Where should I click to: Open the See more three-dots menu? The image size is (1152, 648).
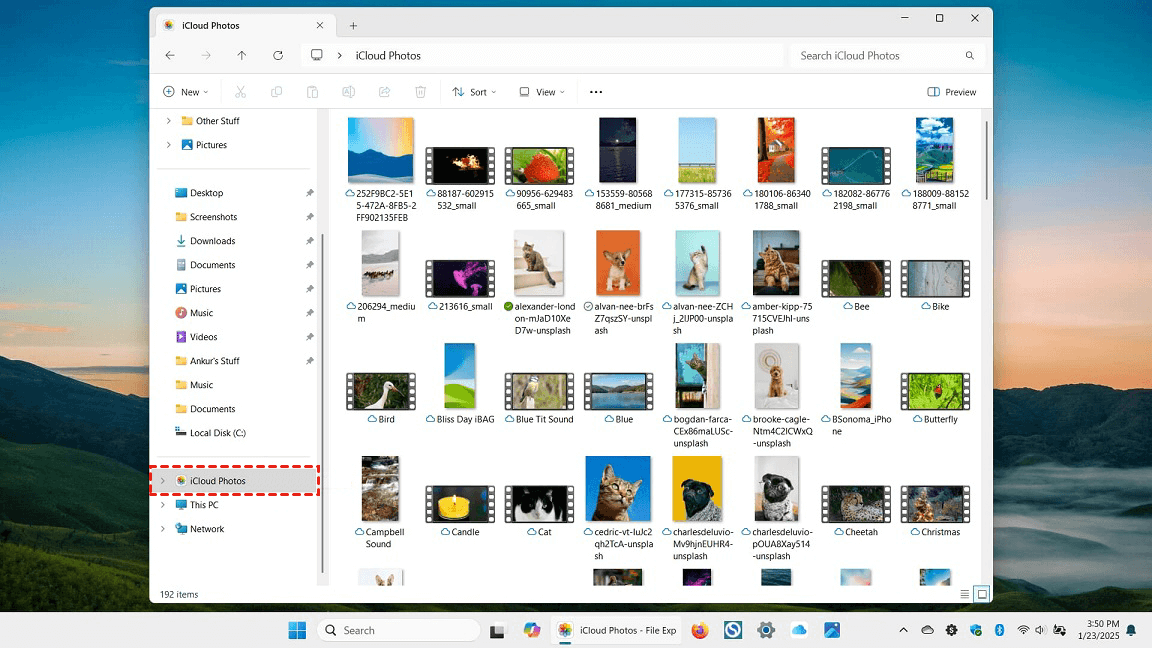point(596,92)
